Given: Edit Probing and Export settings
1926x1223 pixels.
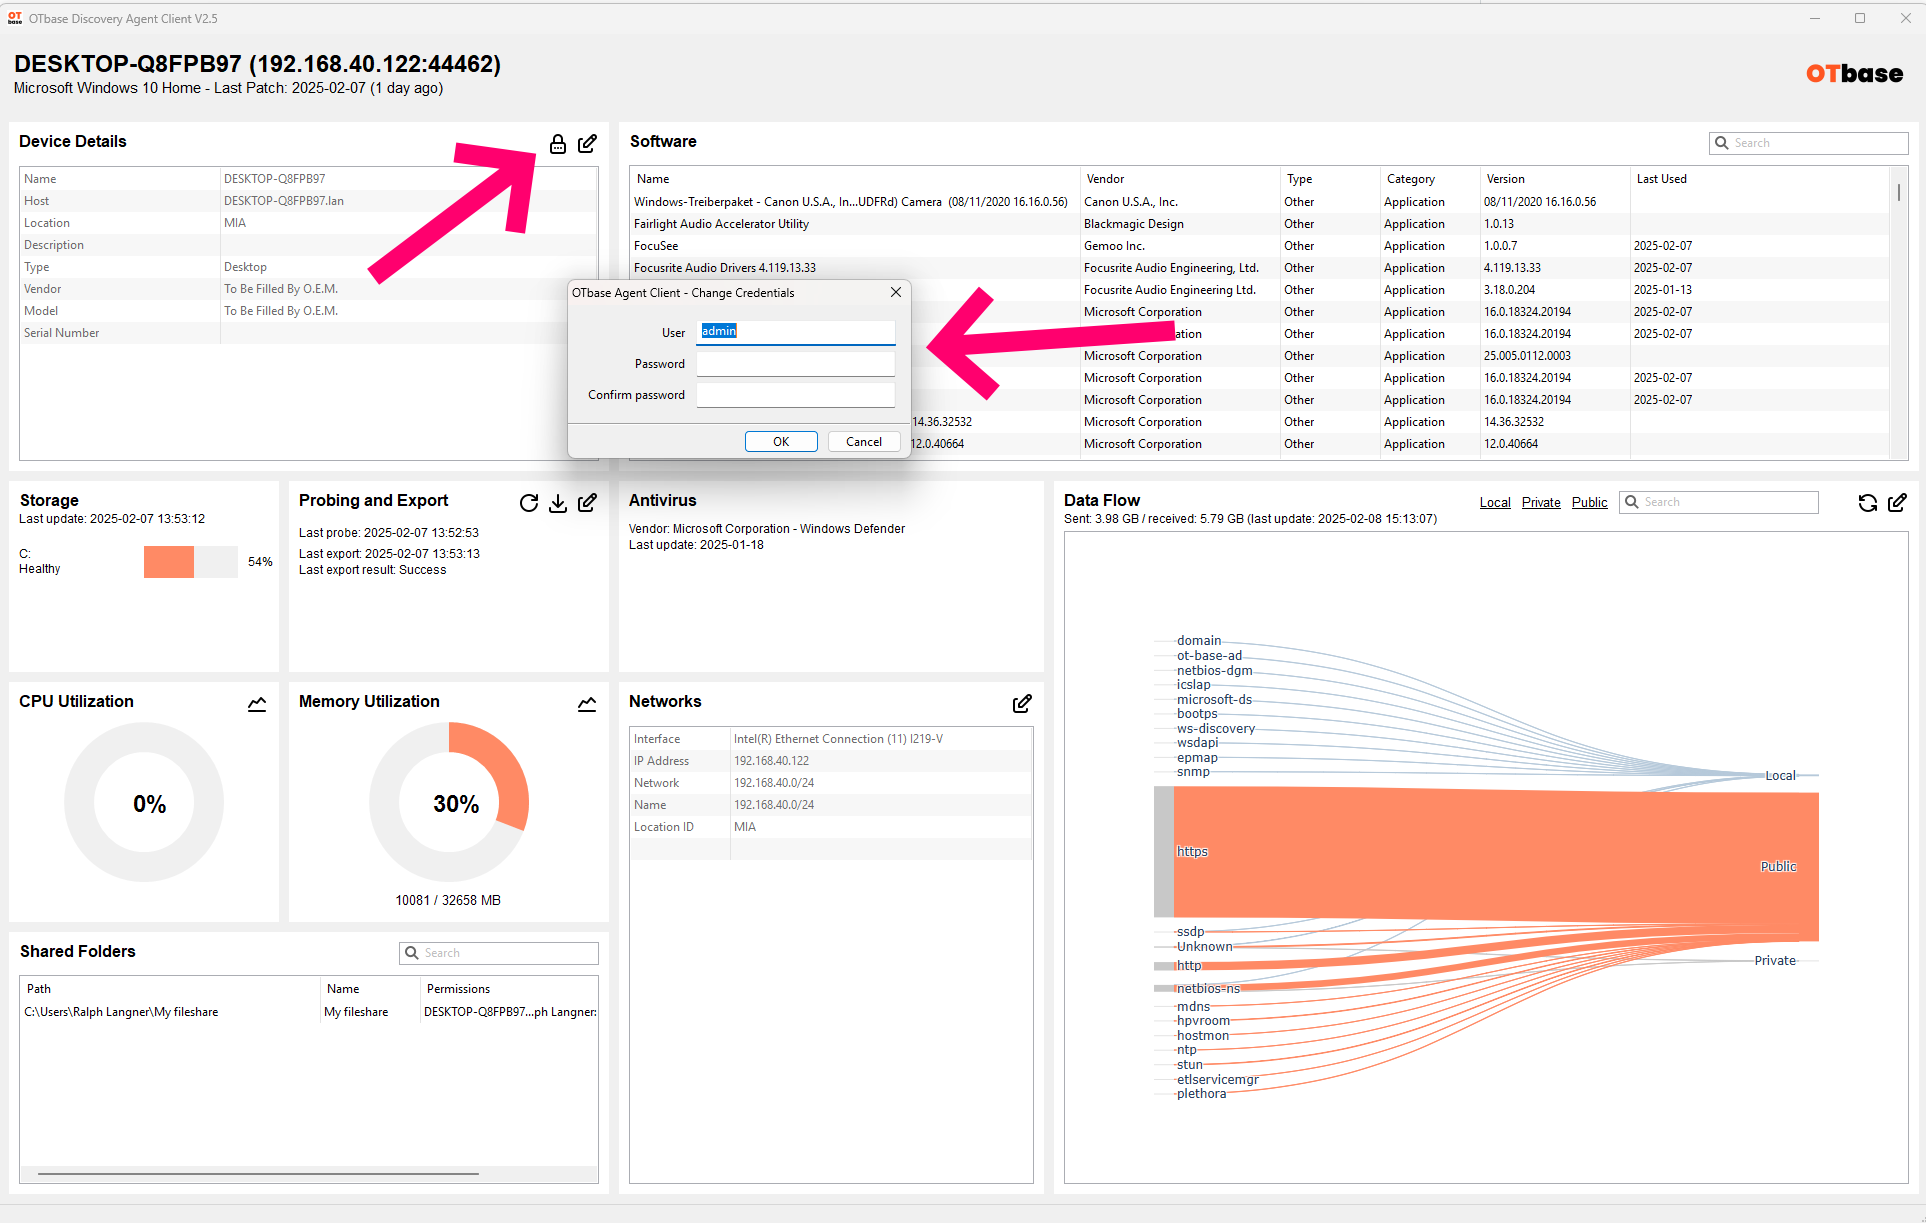Looking at the screenshot, I should click(x=588, y=503).
